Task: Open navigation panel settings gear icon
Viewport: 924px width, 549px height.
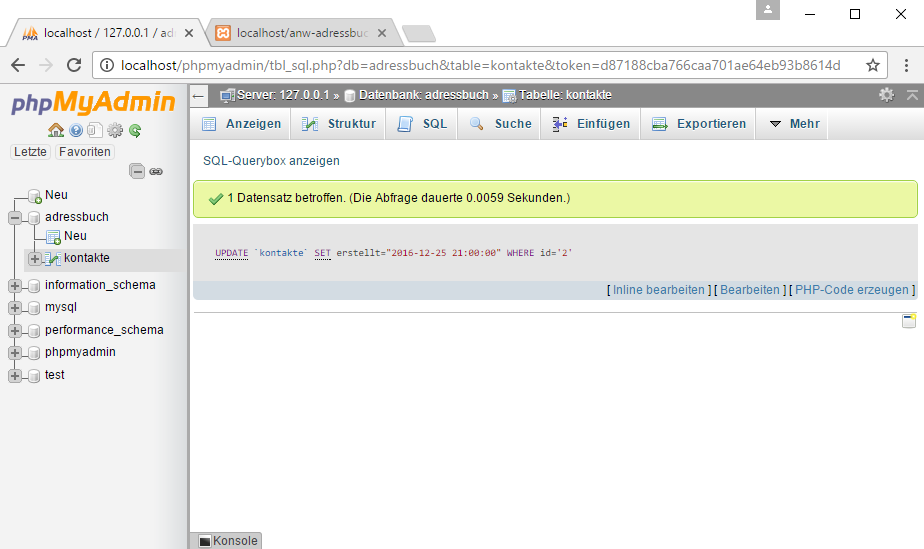Action: click(115, 130)
